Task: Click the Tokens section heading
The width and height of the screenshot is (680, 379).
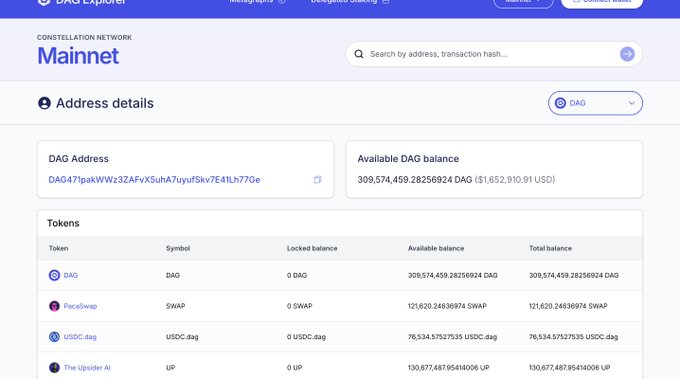Action: pyautogui.click(x=63, y=223)
